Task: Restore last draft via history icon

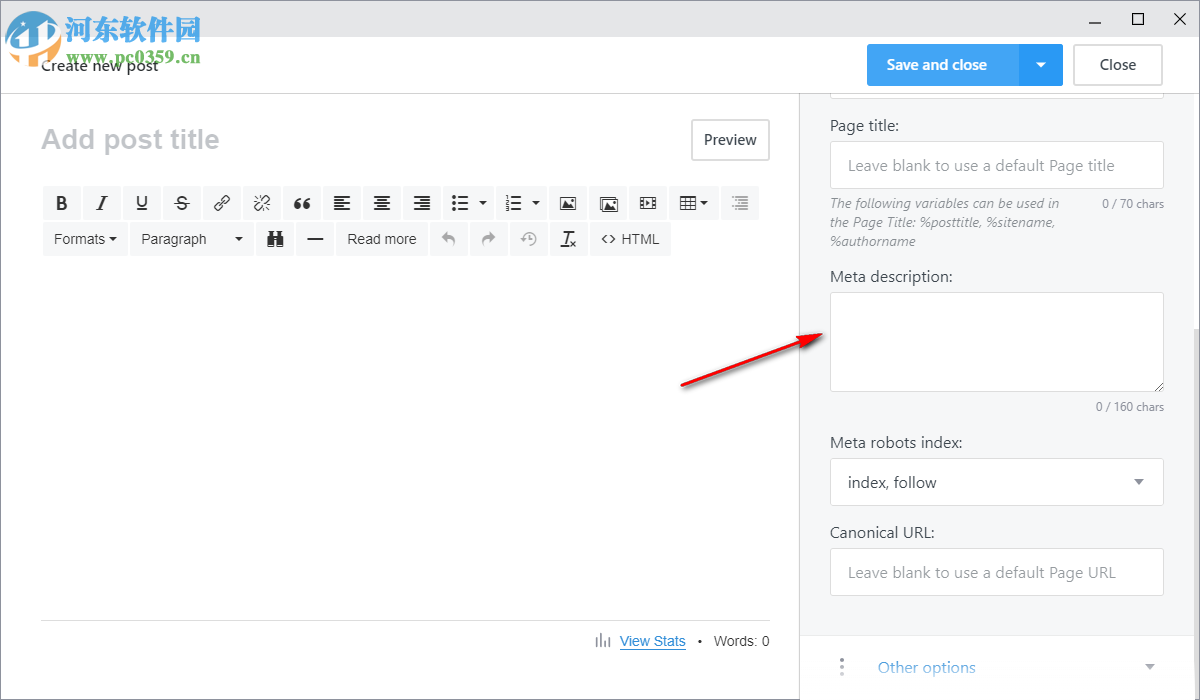Action: (x=529, y=239)
